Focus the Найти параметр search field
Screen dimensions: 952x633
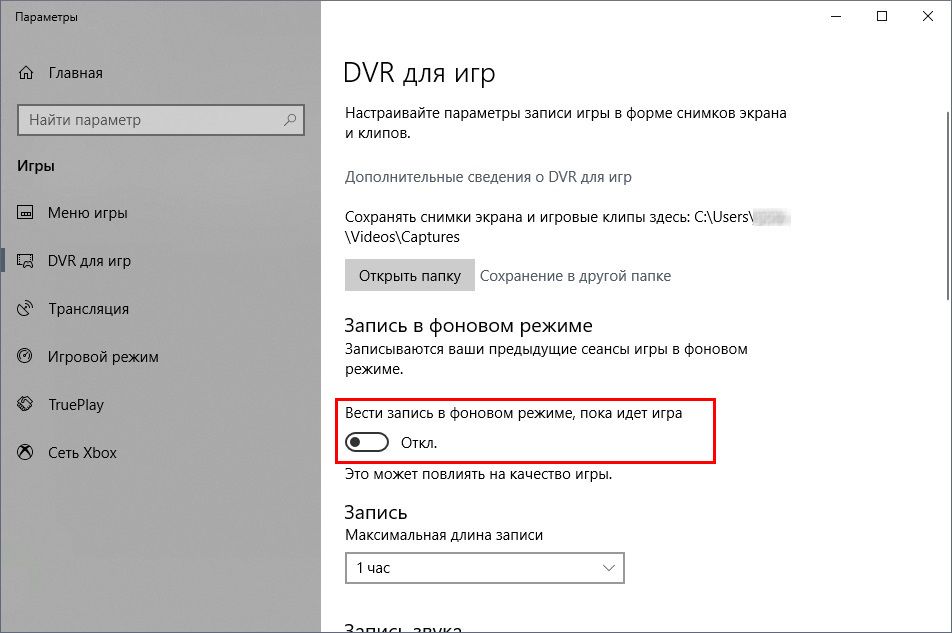click(150, 120)
